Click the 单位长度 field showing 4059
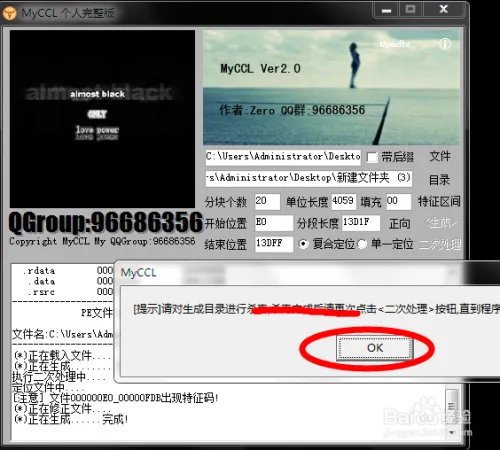This screenshot has width=500, height=450. point(344,202)
